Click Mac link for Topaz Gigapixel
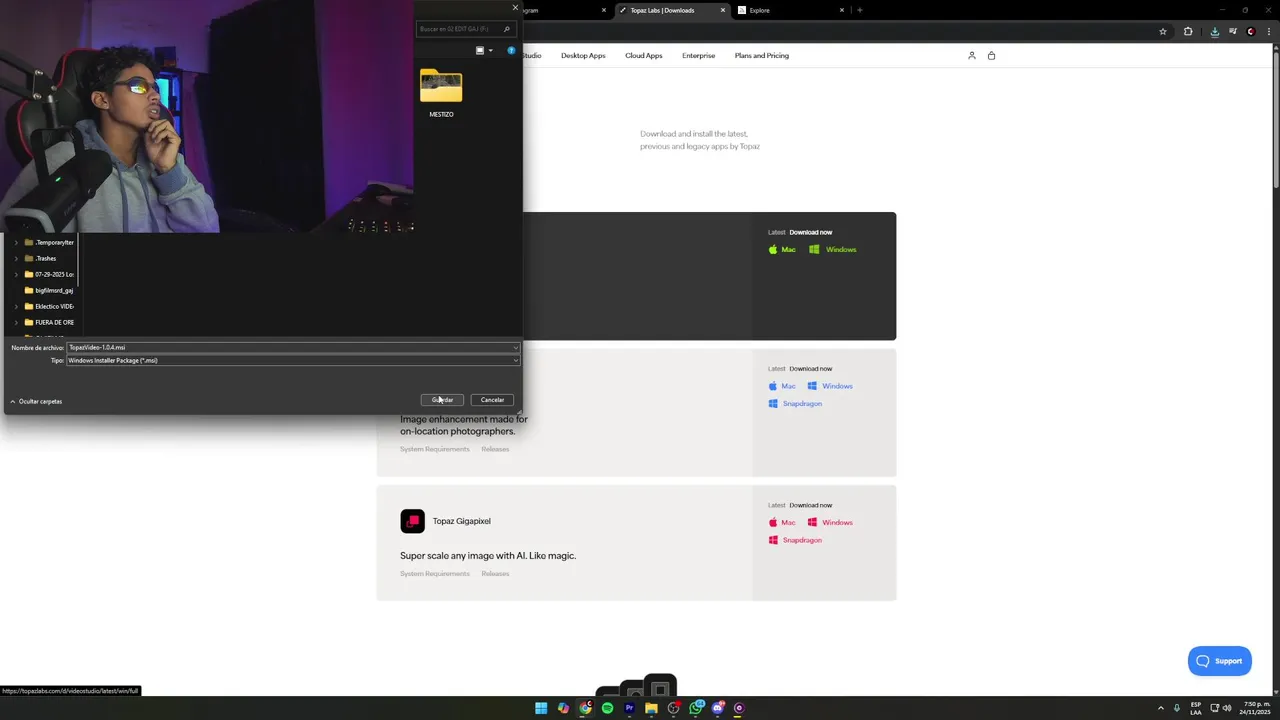The height and width of the screenshot is (720, 1280). (x=782, y=522)
